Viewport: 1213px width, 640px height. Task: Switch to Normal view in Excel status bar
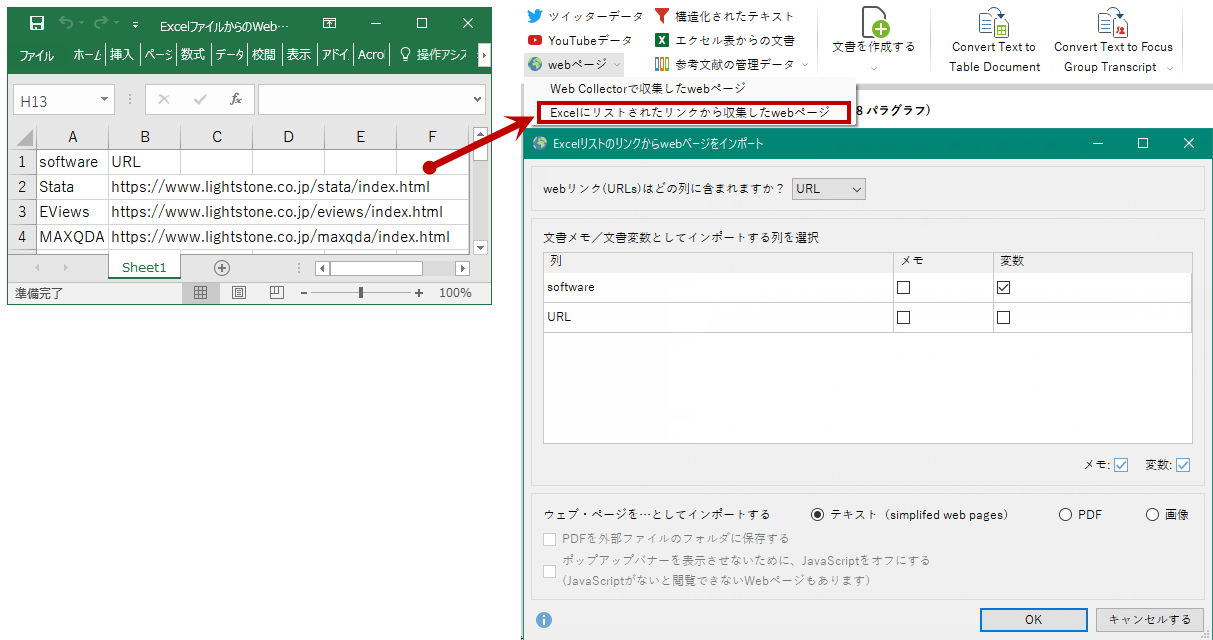coord(200,293)
